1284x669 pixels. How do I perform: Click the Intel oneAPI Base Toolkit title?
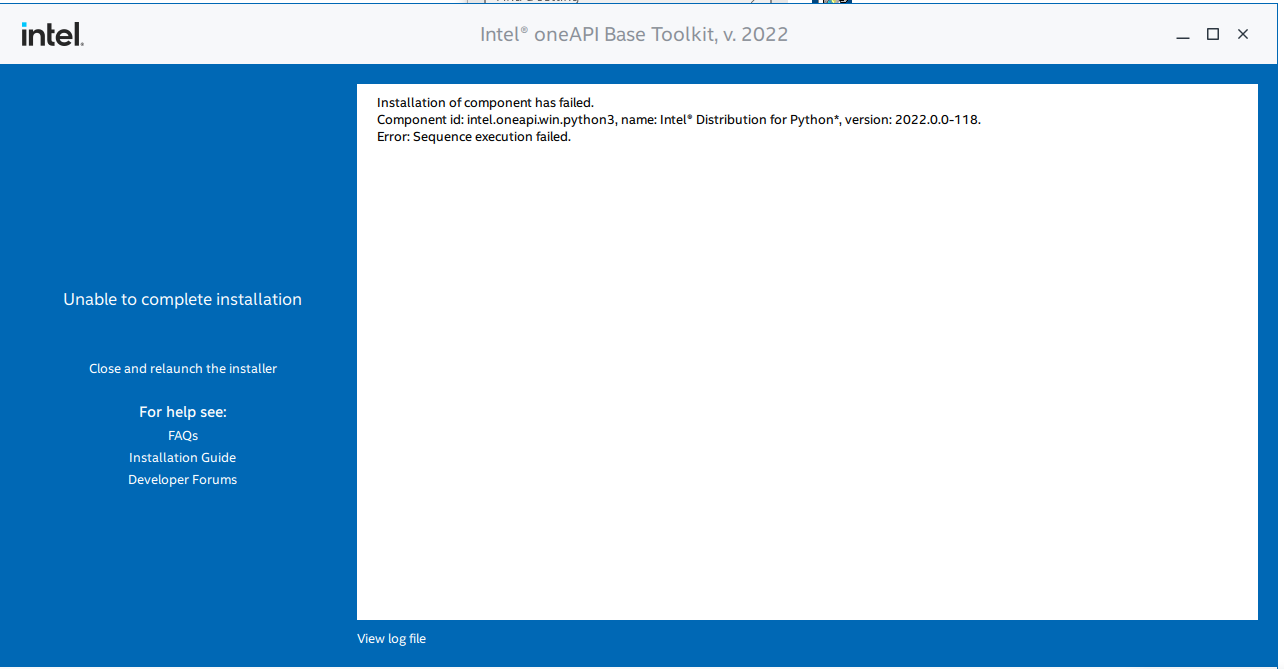click(634, 34)
